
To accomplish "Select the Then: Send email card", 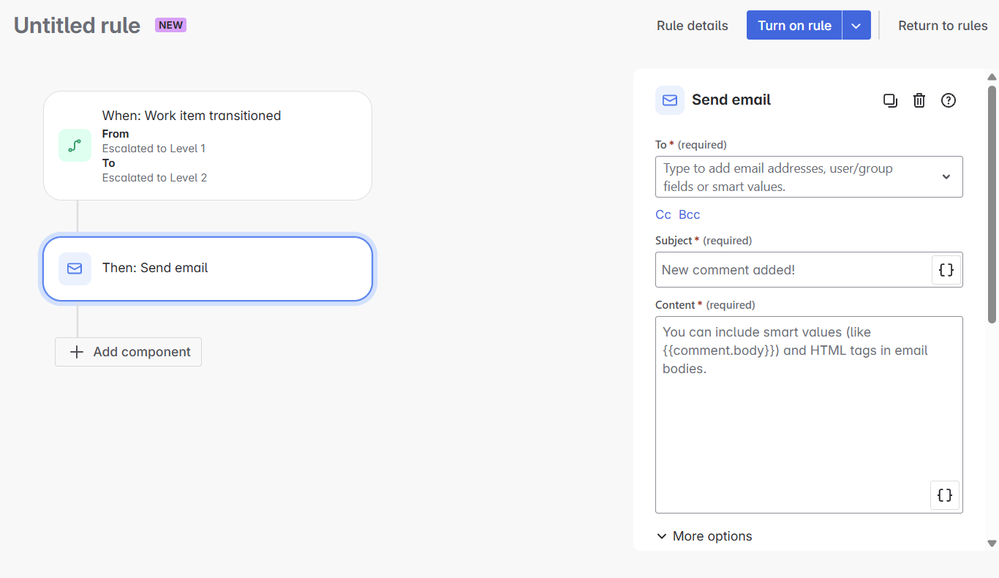I will (208, 268).
